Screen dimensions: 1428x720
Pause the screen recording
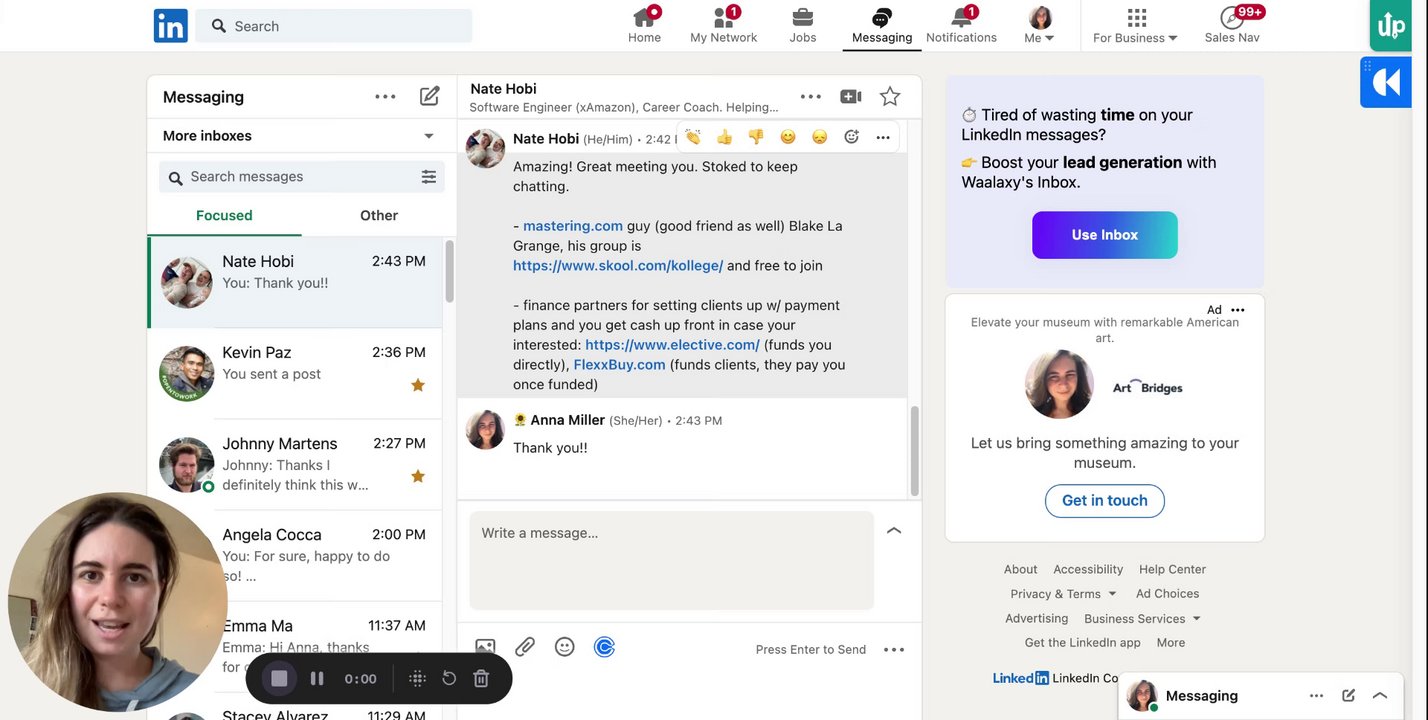pyautogui.click(x=317, y=679)
